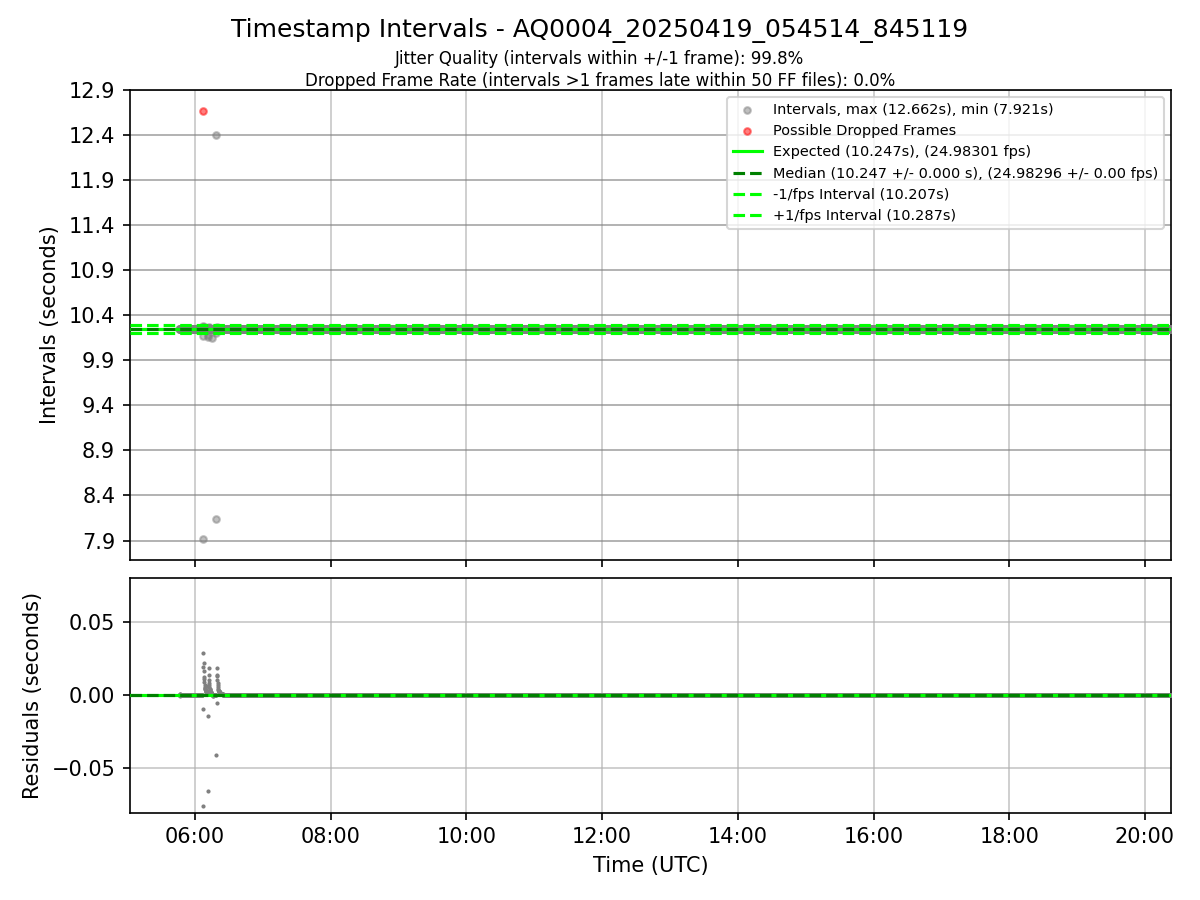Click the grey interval point near 8.15 seconds
This screenshot has height=900, width=1200.
click(216, 519)
